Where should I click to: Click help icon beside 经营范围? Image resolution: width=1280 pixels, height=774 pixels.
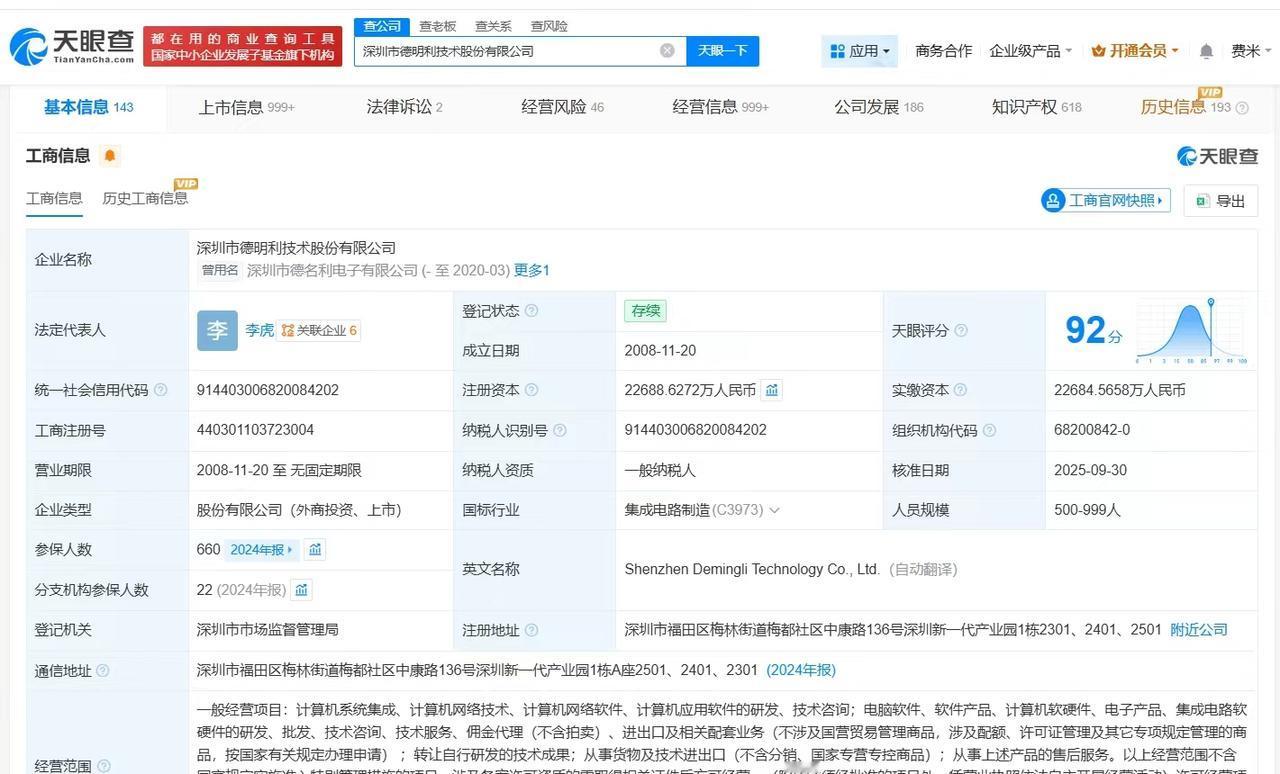point(103,766)
